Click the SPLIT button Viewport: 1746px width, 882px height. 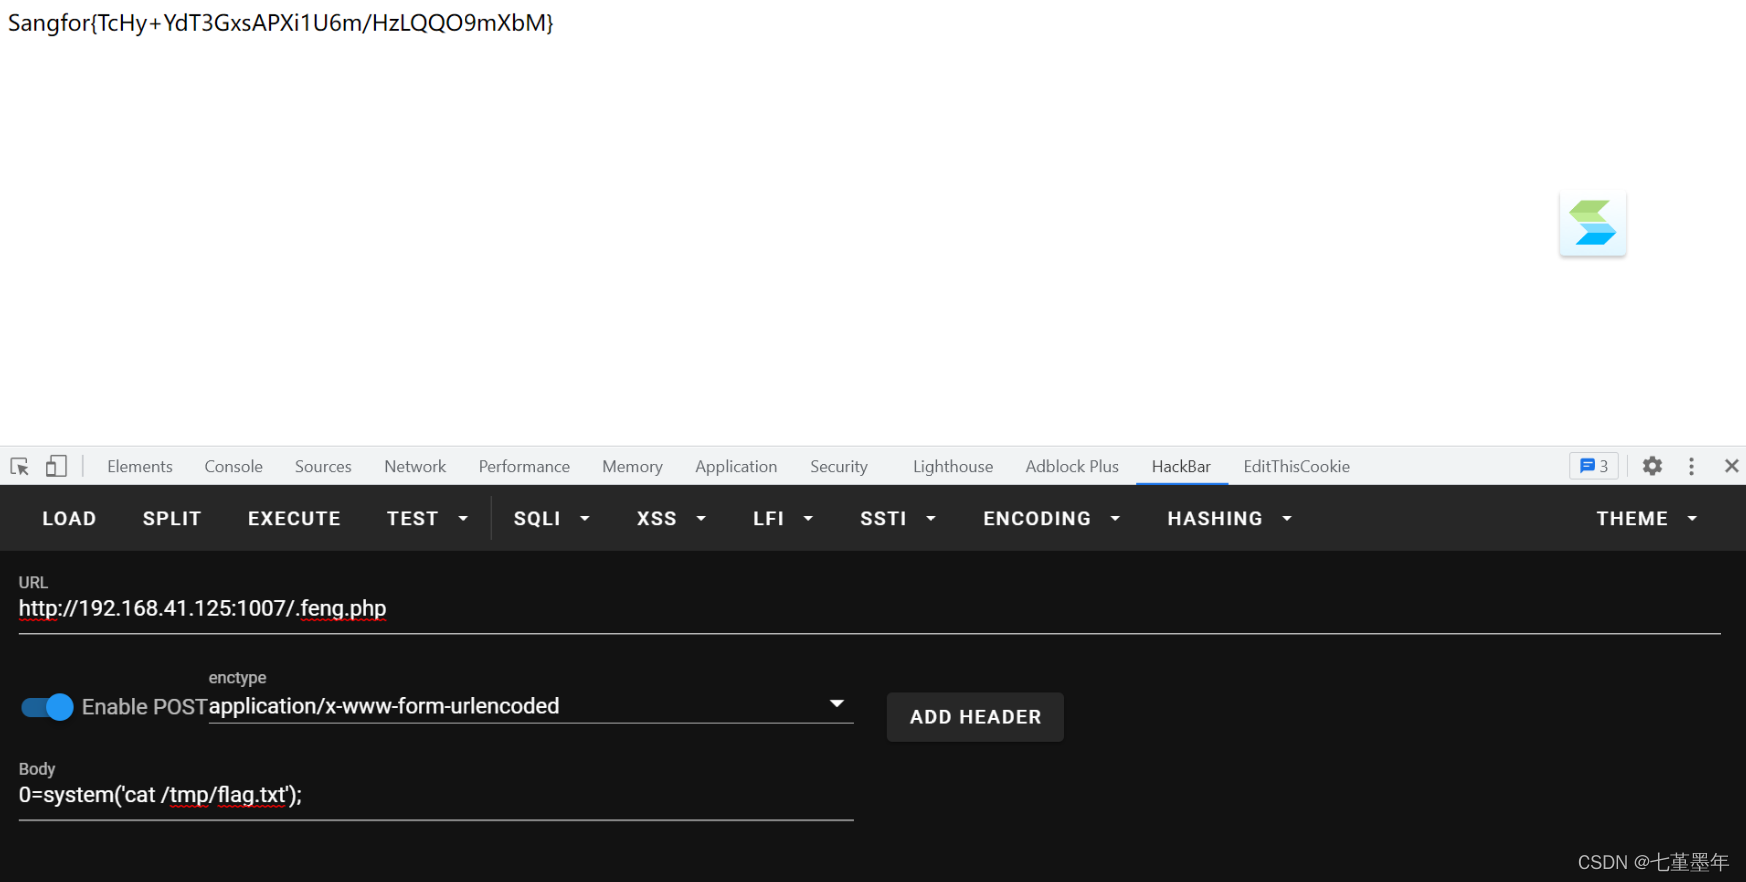point(172,518)
